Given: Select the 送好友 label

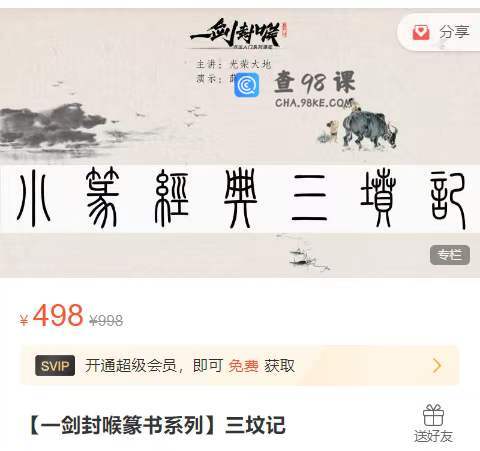Looking at the screenshot, I should pyautogui.click(x=433, y=436).
